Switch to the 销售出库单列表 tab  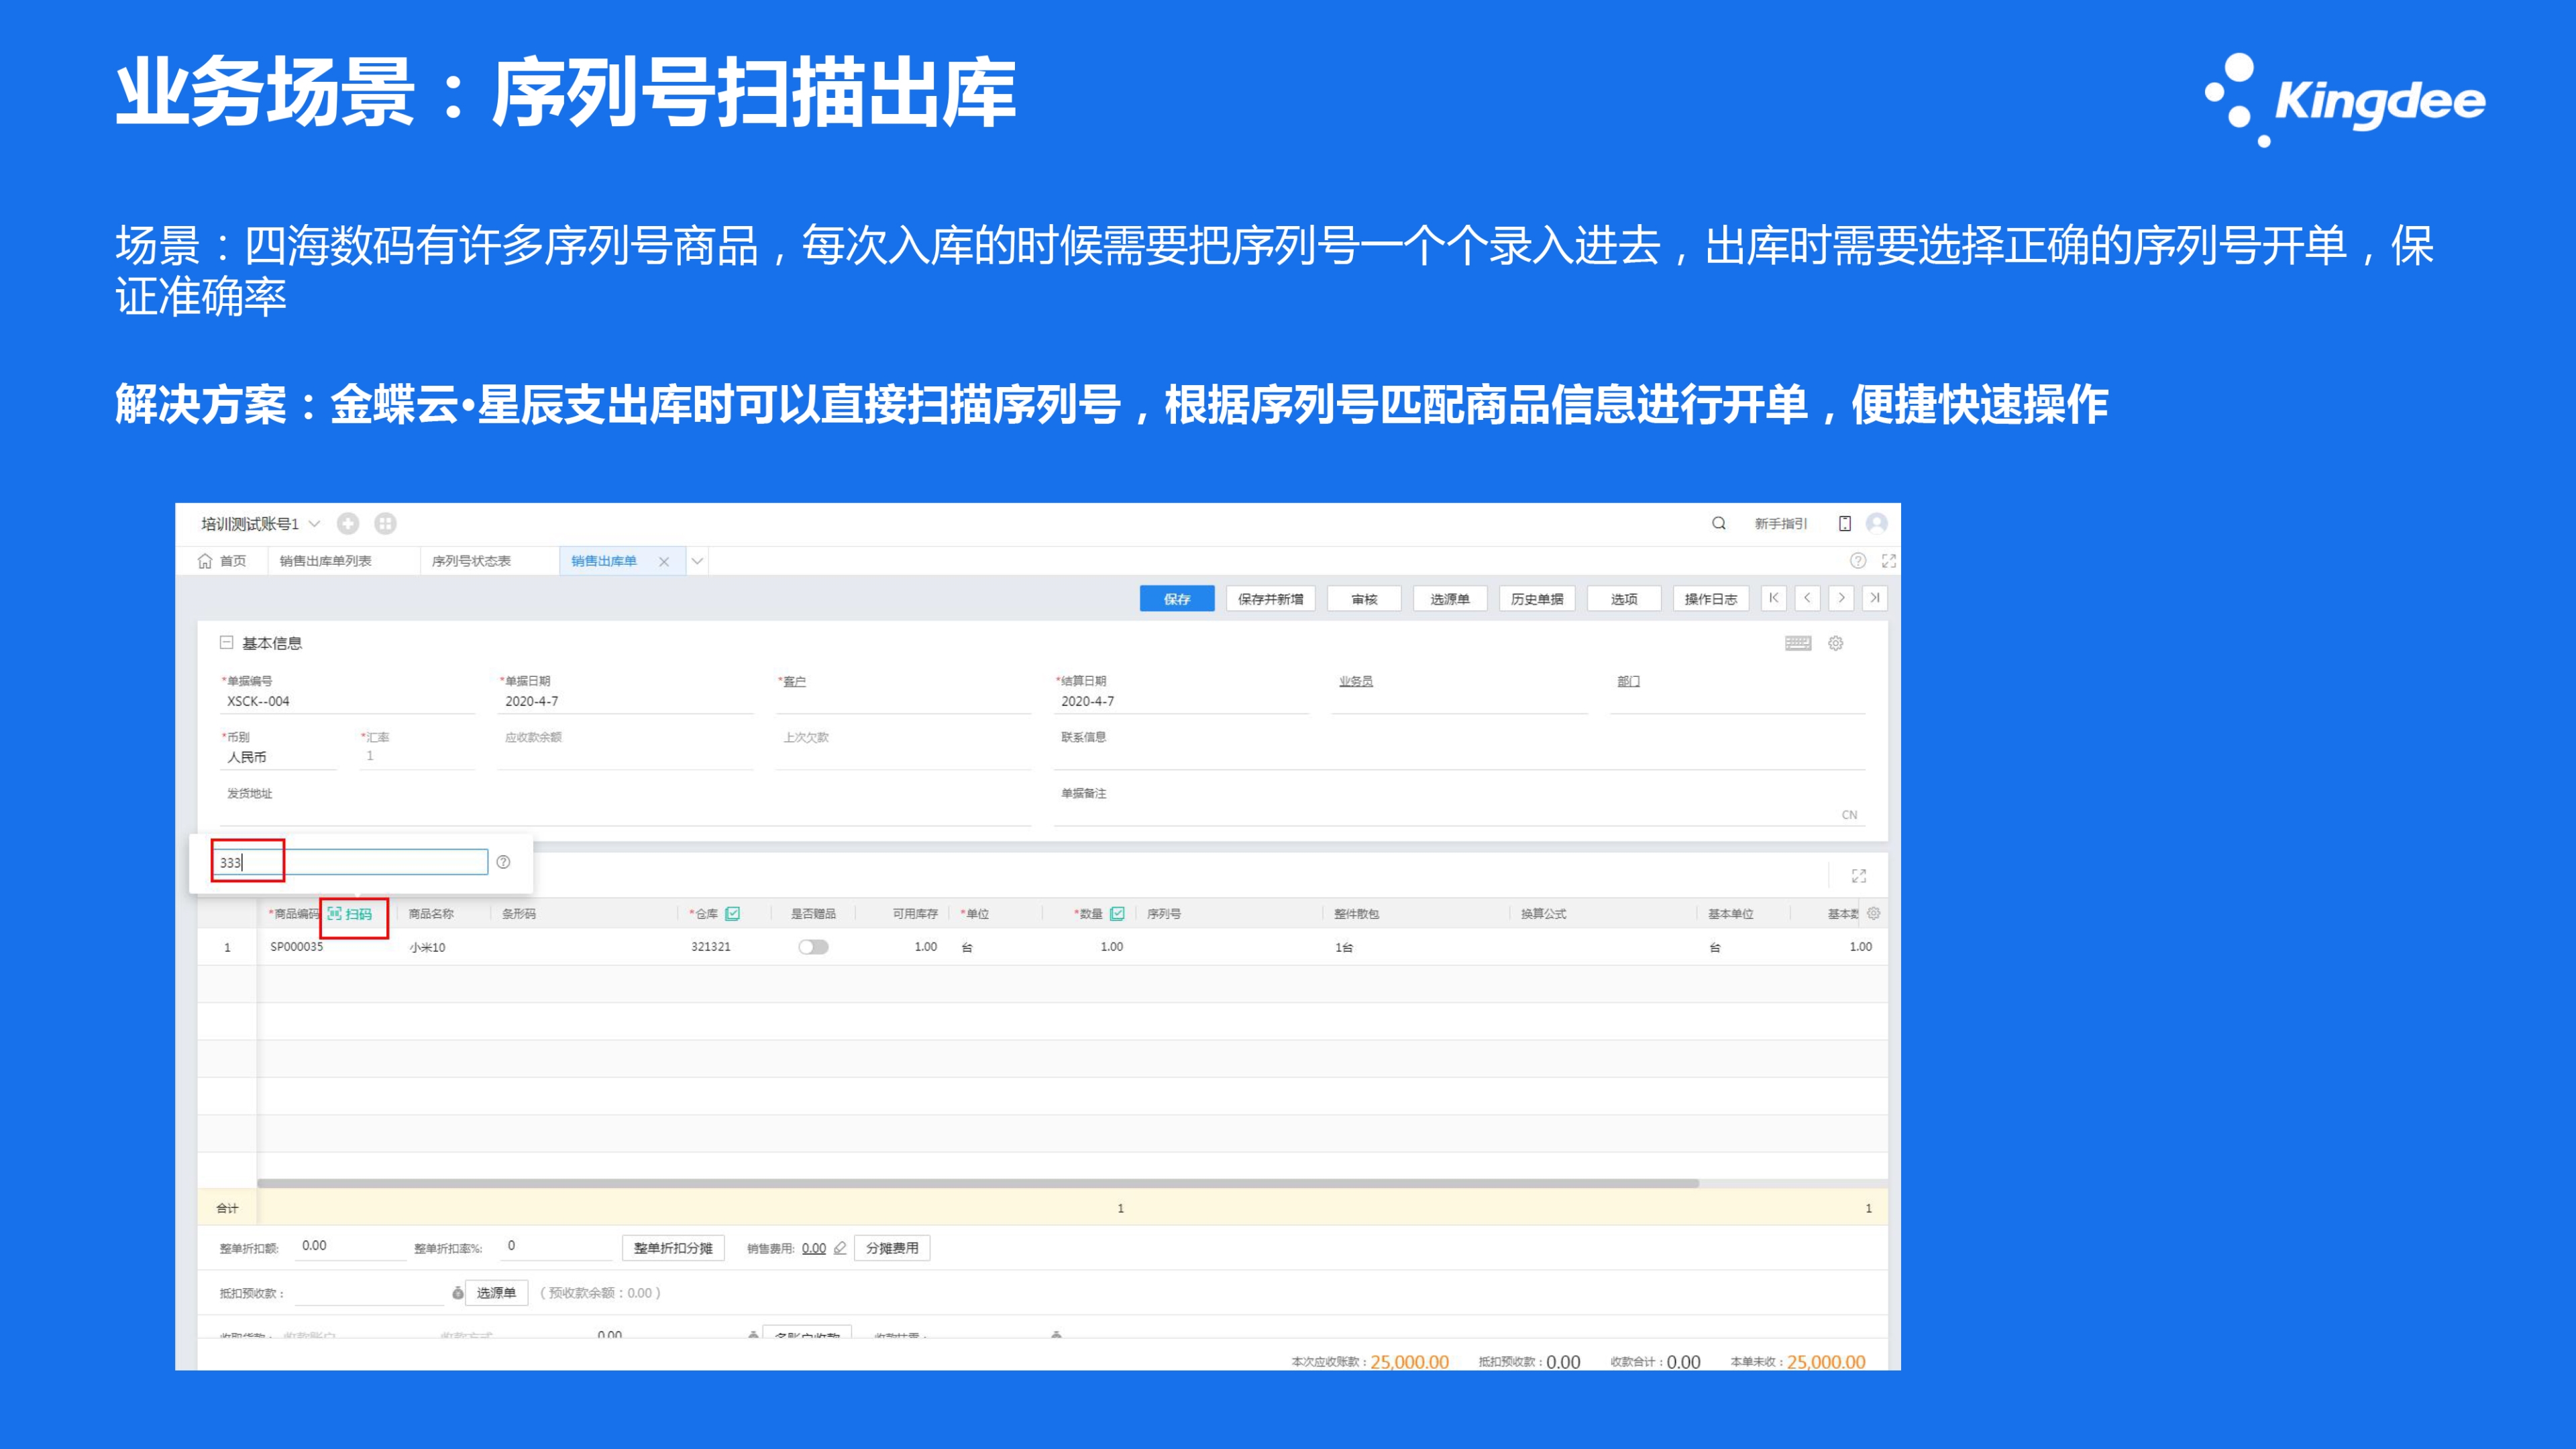coord(325,561)
